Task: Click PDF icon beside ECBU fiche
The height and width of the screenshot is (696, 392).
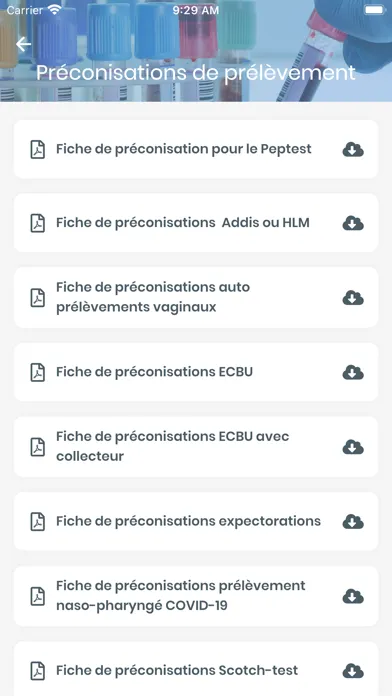Action: [38, 372]
